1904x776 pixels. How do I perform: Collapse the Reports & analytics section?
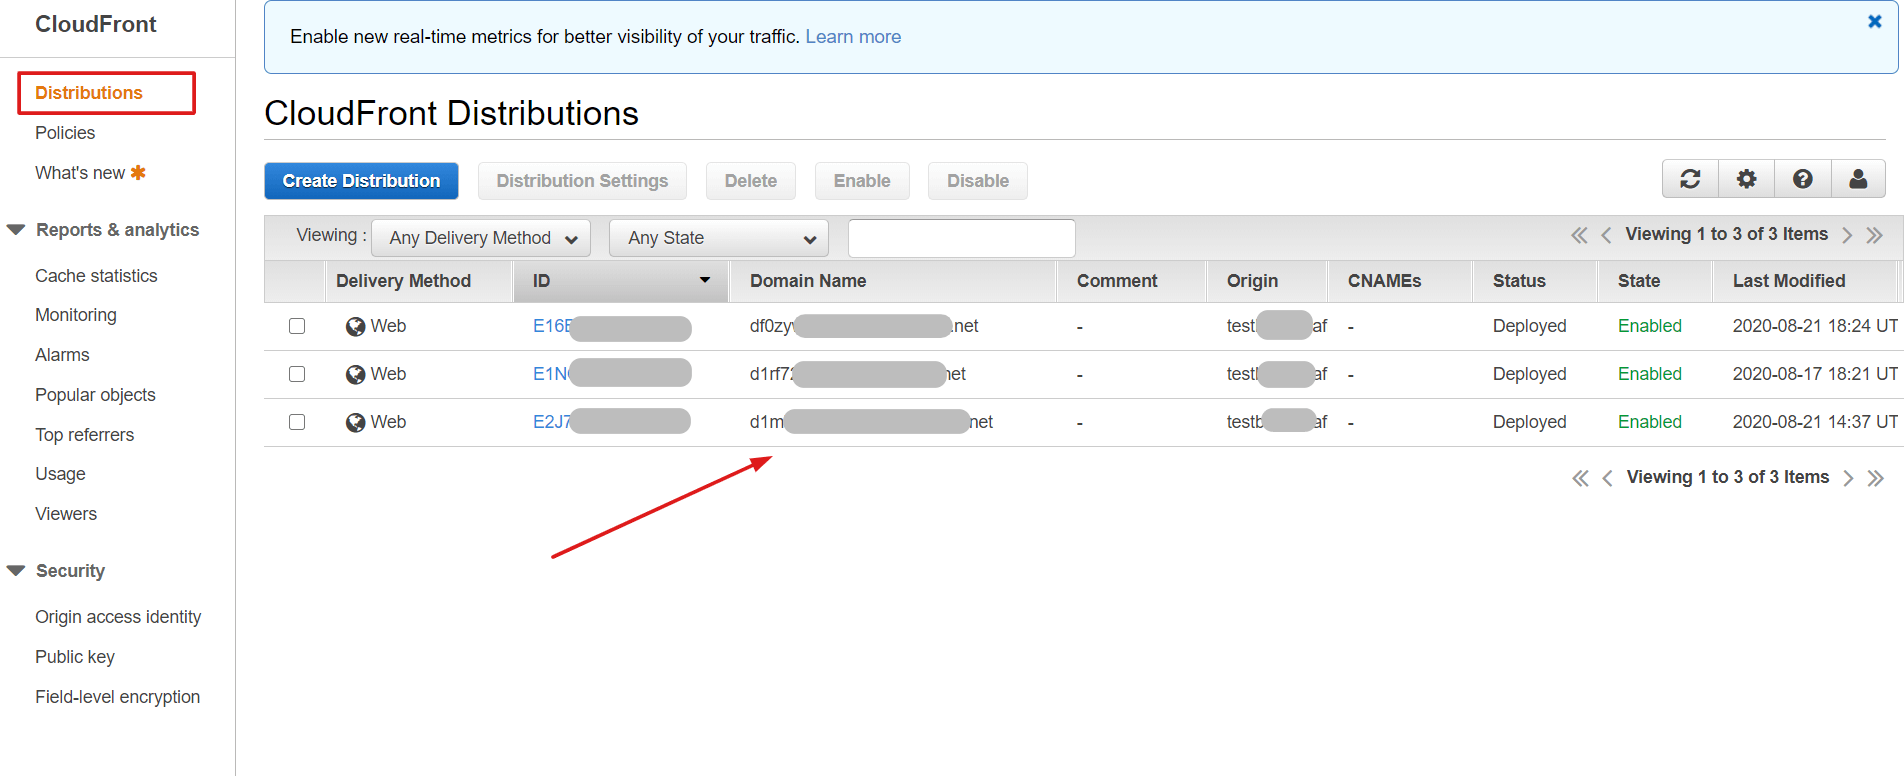tap(16, 230)
